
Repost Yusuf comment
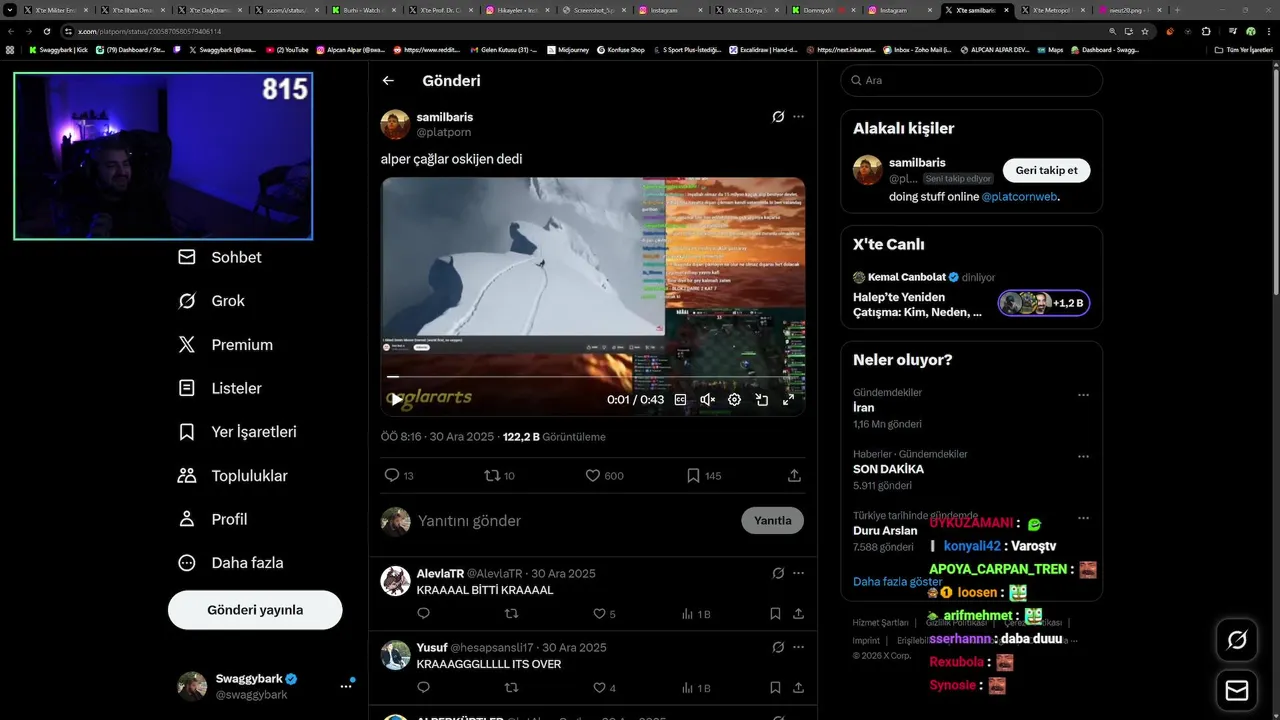click(512, 688)
